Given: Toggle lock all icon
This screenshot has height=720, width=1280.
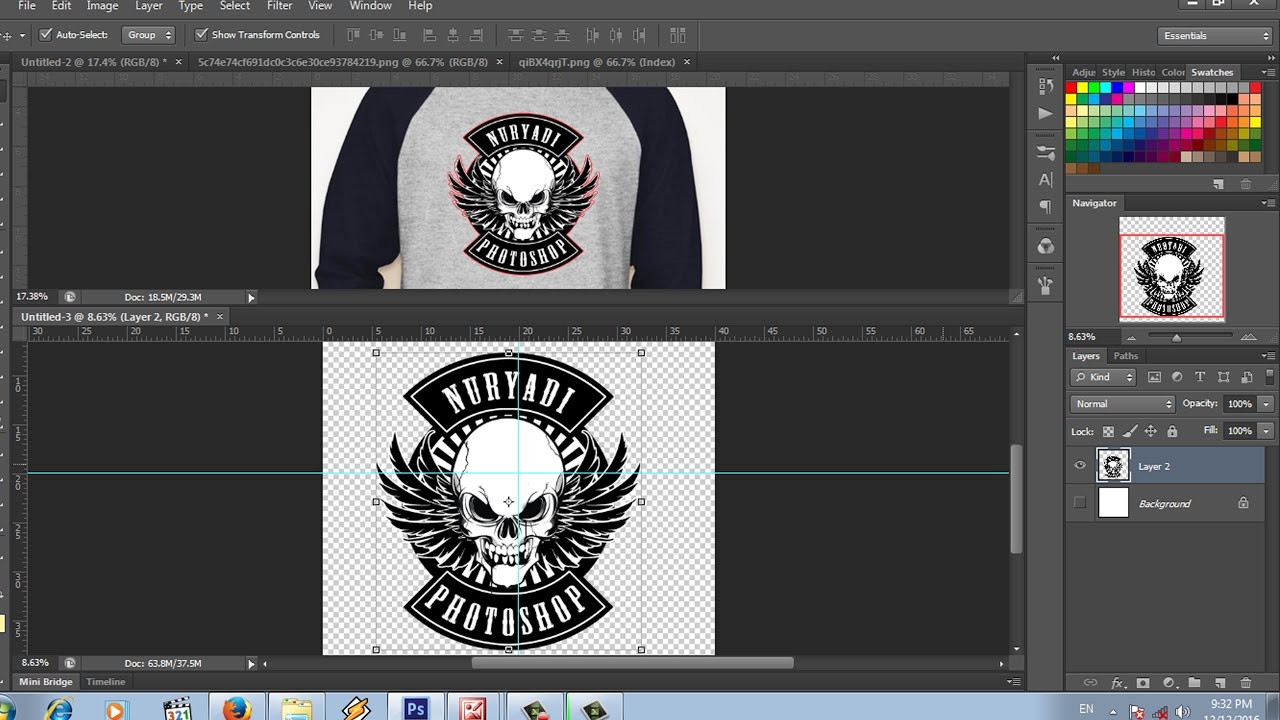Looking at the screenshot, I should coord(1172,432).
